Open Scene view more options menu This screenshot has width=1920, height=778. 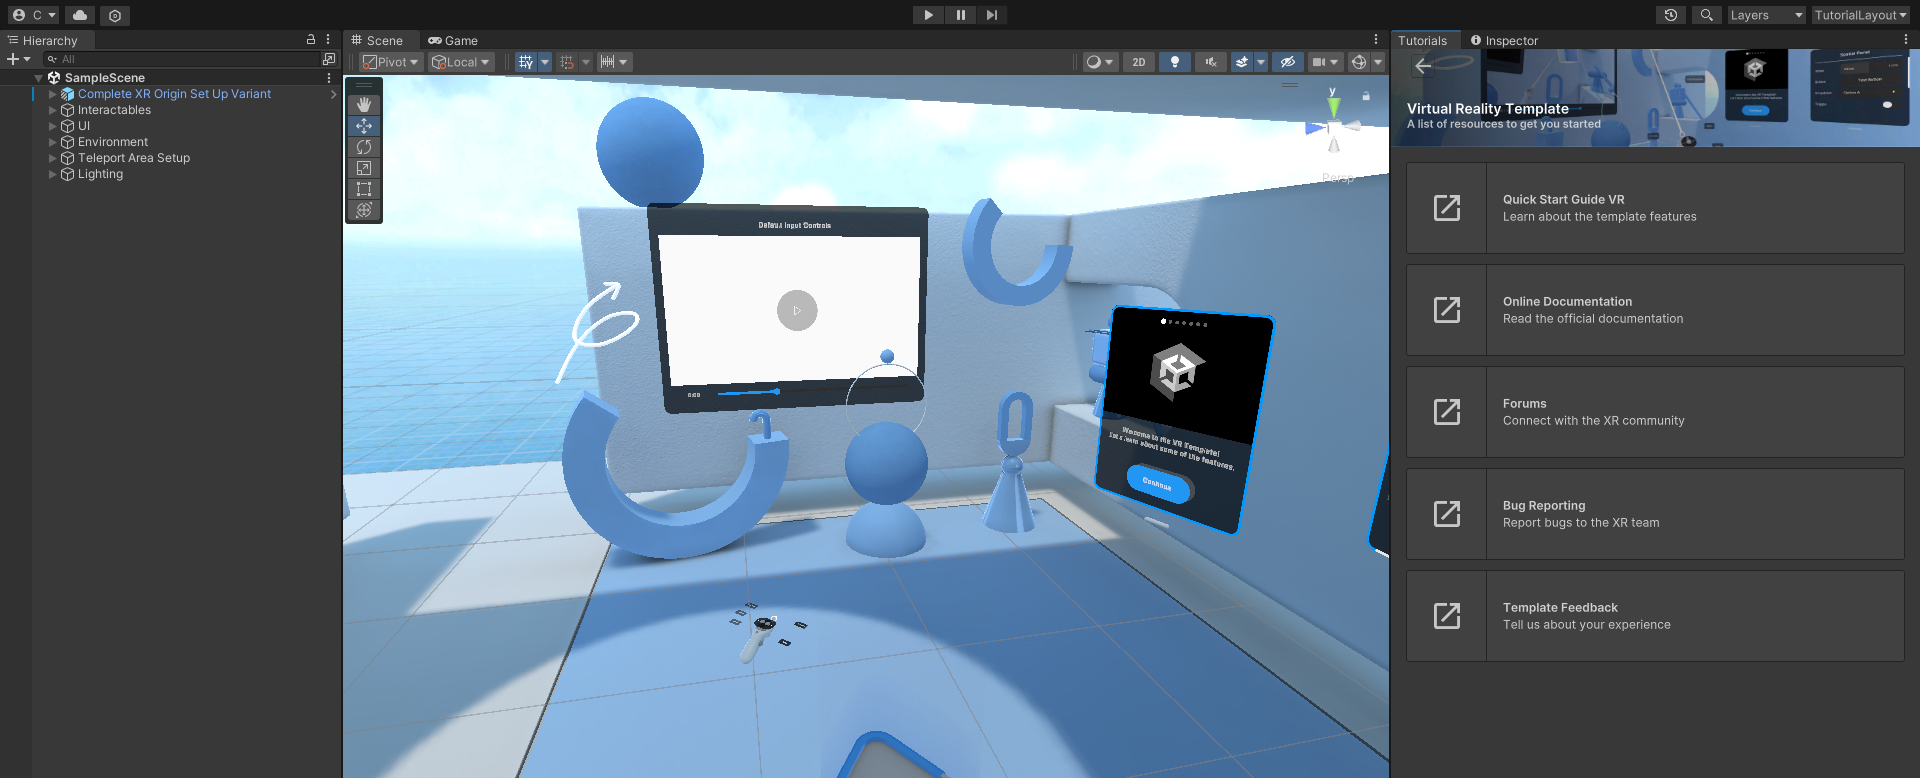tap(1376, 40)
